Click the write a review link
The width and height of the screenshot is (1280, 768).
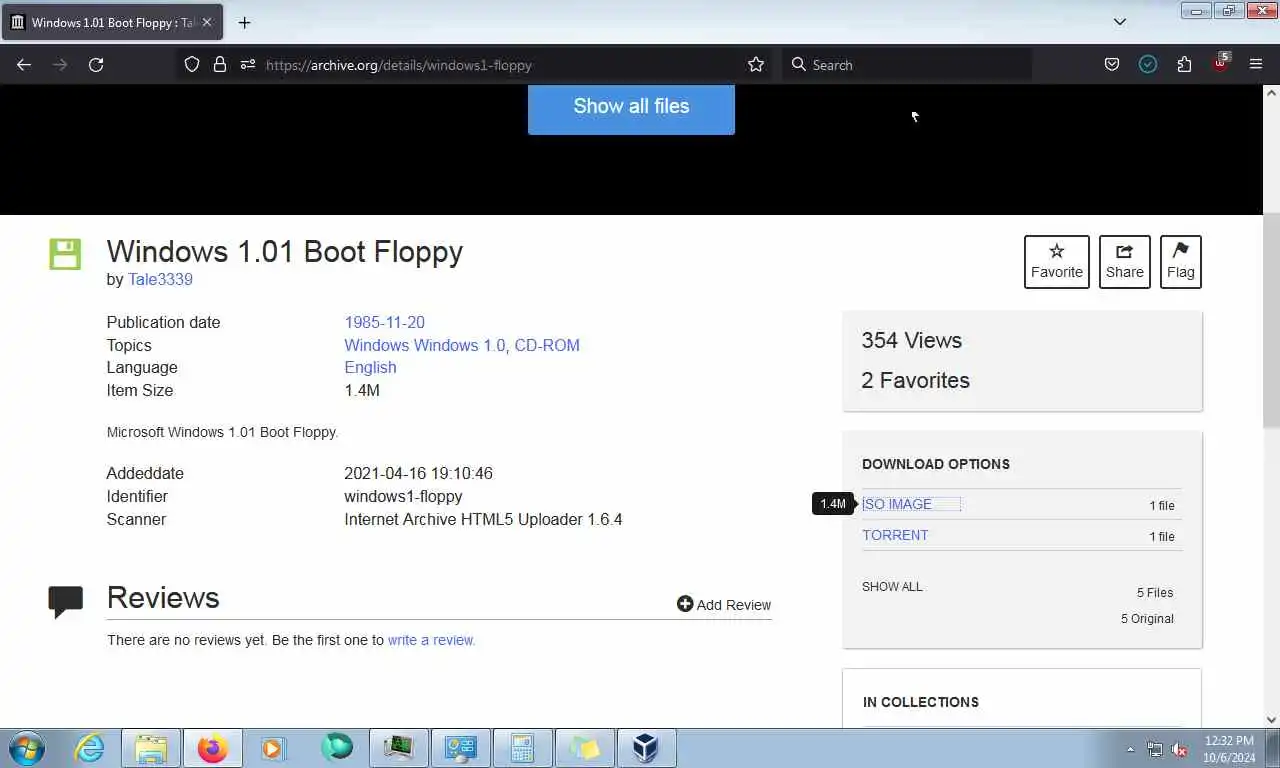tap(431, 640)
